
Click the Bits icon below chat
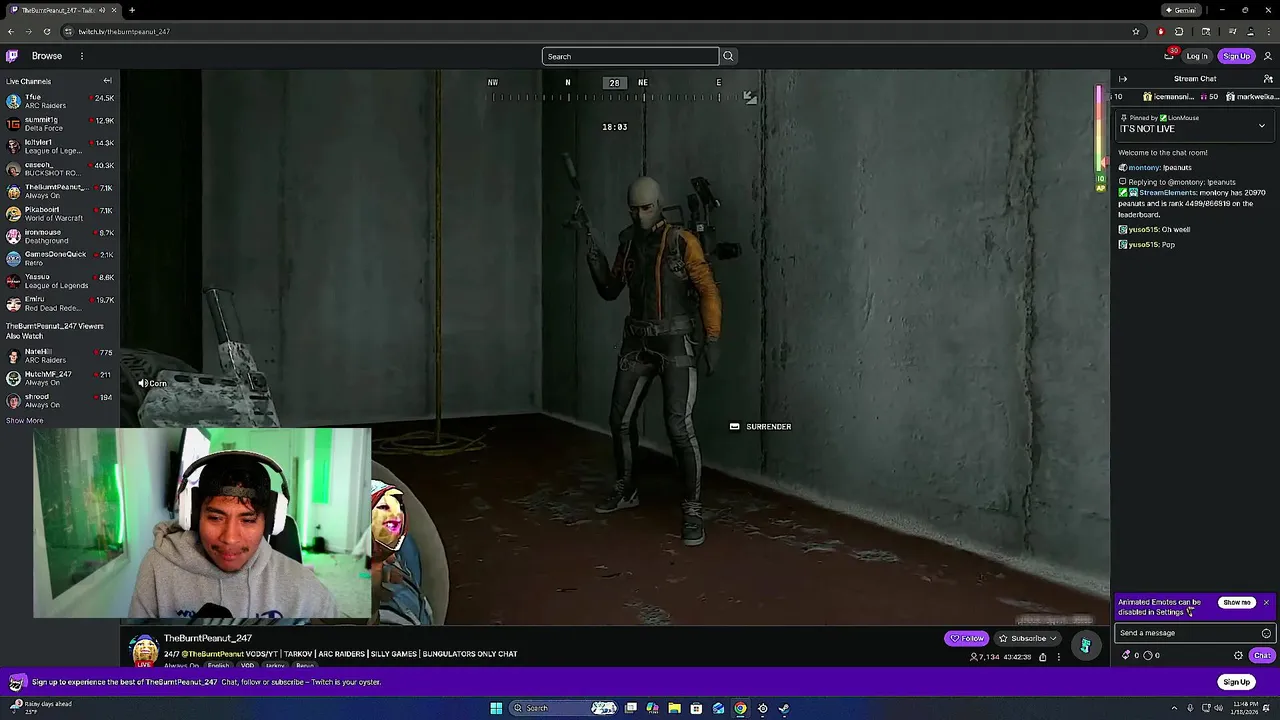point(1127,655)
